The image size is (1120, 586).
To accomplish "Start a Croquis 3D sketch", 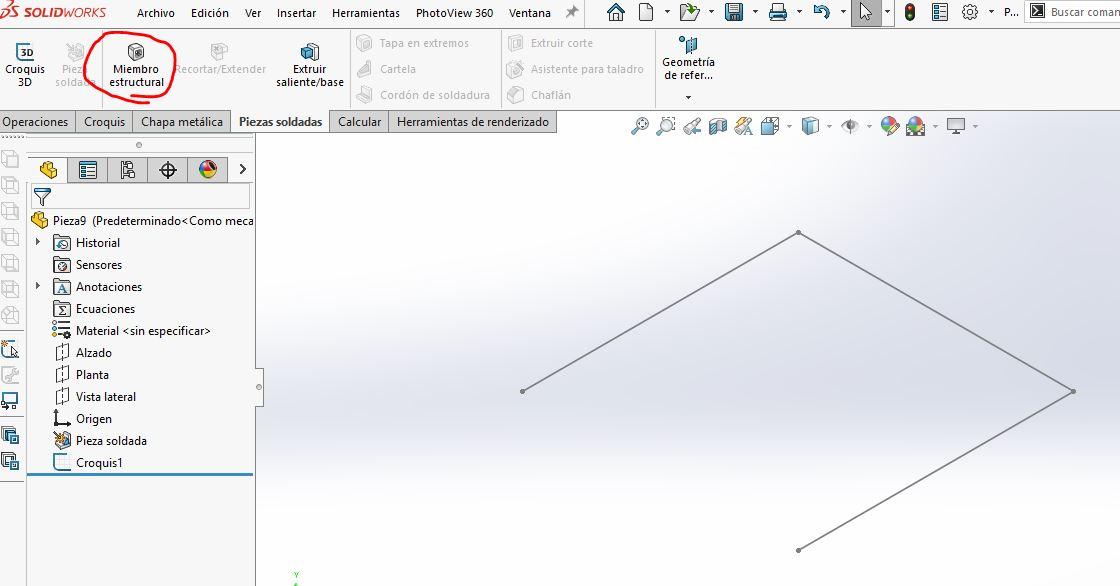I will tap(25, 64).
